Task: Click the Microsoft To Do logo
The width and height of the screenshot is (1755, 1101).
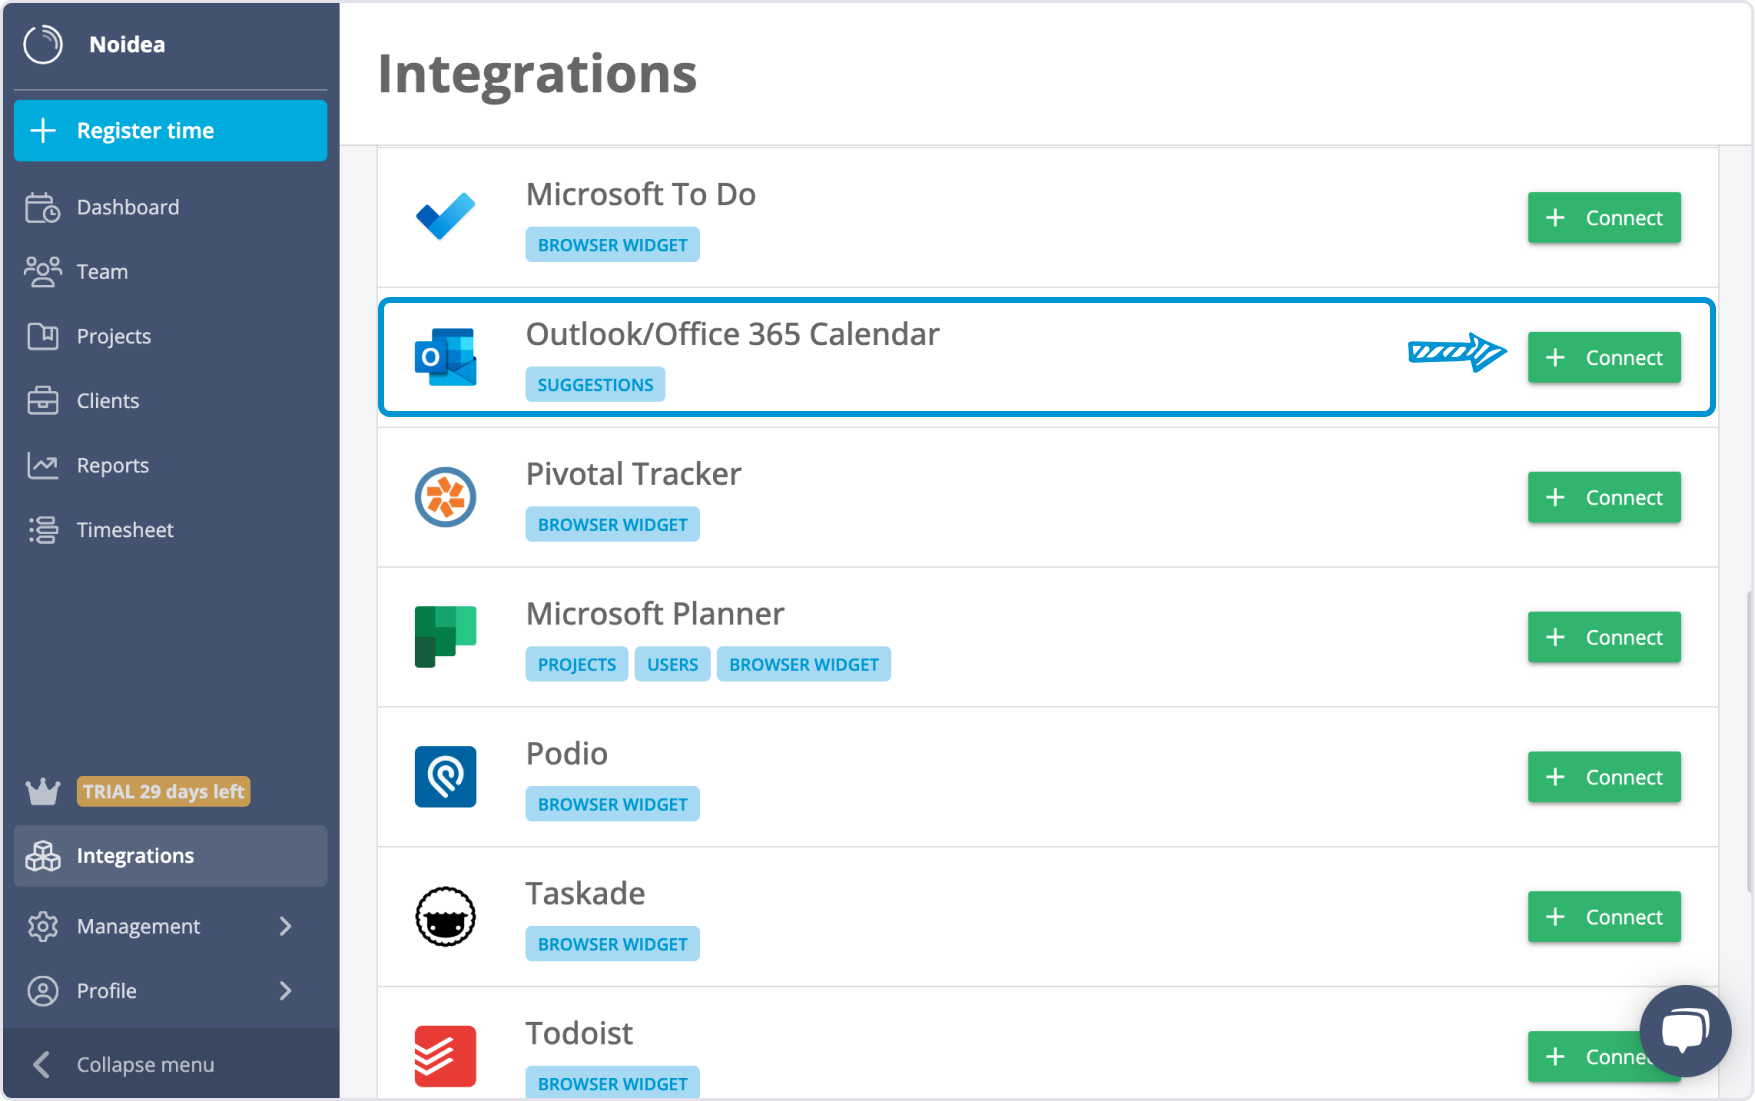Action: click(445, 215)
